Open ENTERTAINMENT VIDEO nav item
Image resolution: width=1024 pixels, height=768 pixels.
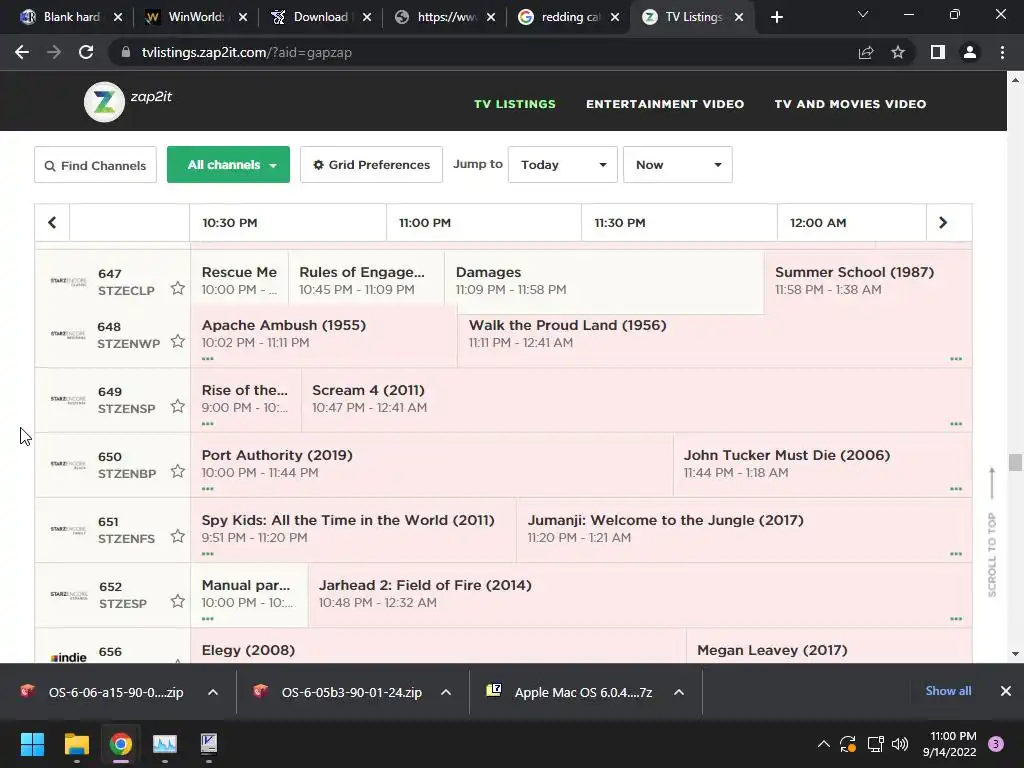[x=665, y=104]
